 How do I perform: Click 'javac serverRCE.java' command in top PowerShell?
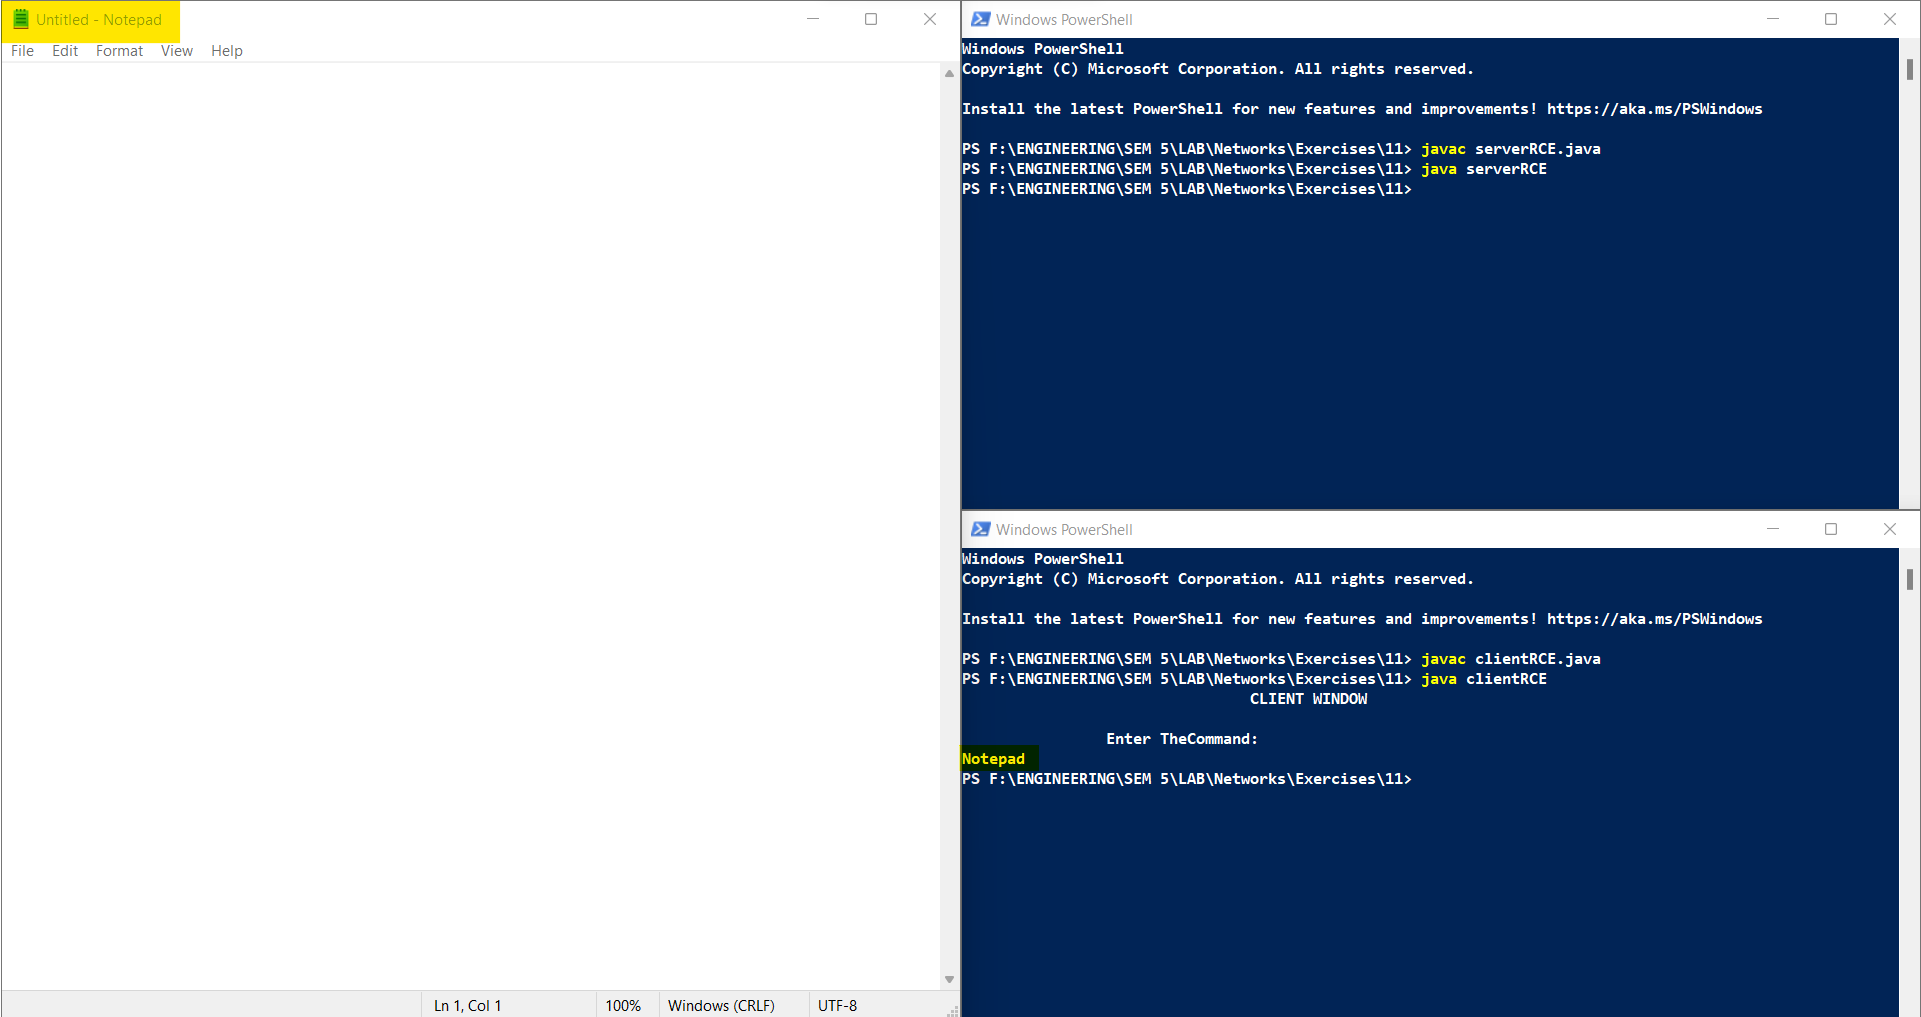click(1511, 149)
